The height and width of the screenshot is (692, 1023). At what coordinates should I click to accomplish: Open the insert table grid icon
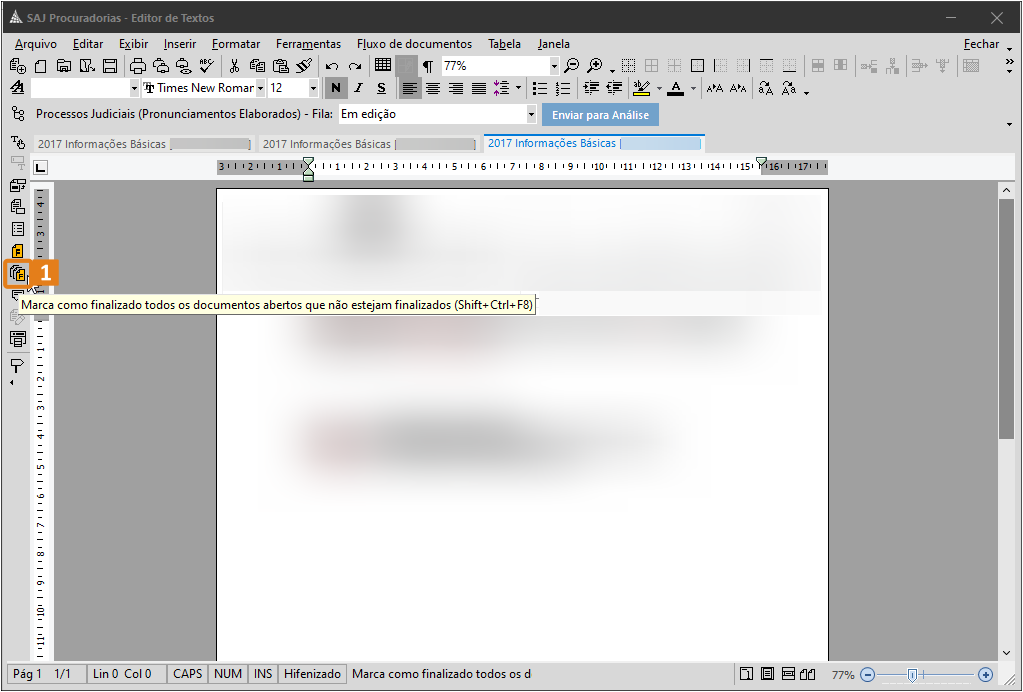(x=381, y=65)
